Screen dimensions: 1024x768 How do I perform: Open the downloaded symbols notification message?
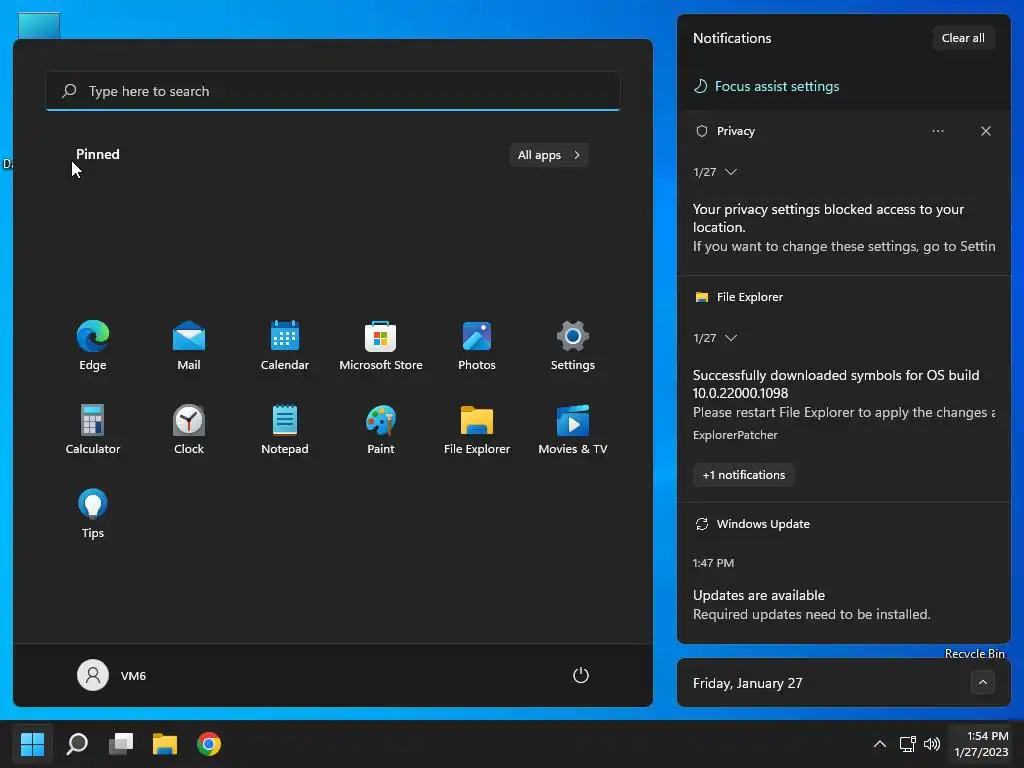point(844,393)
